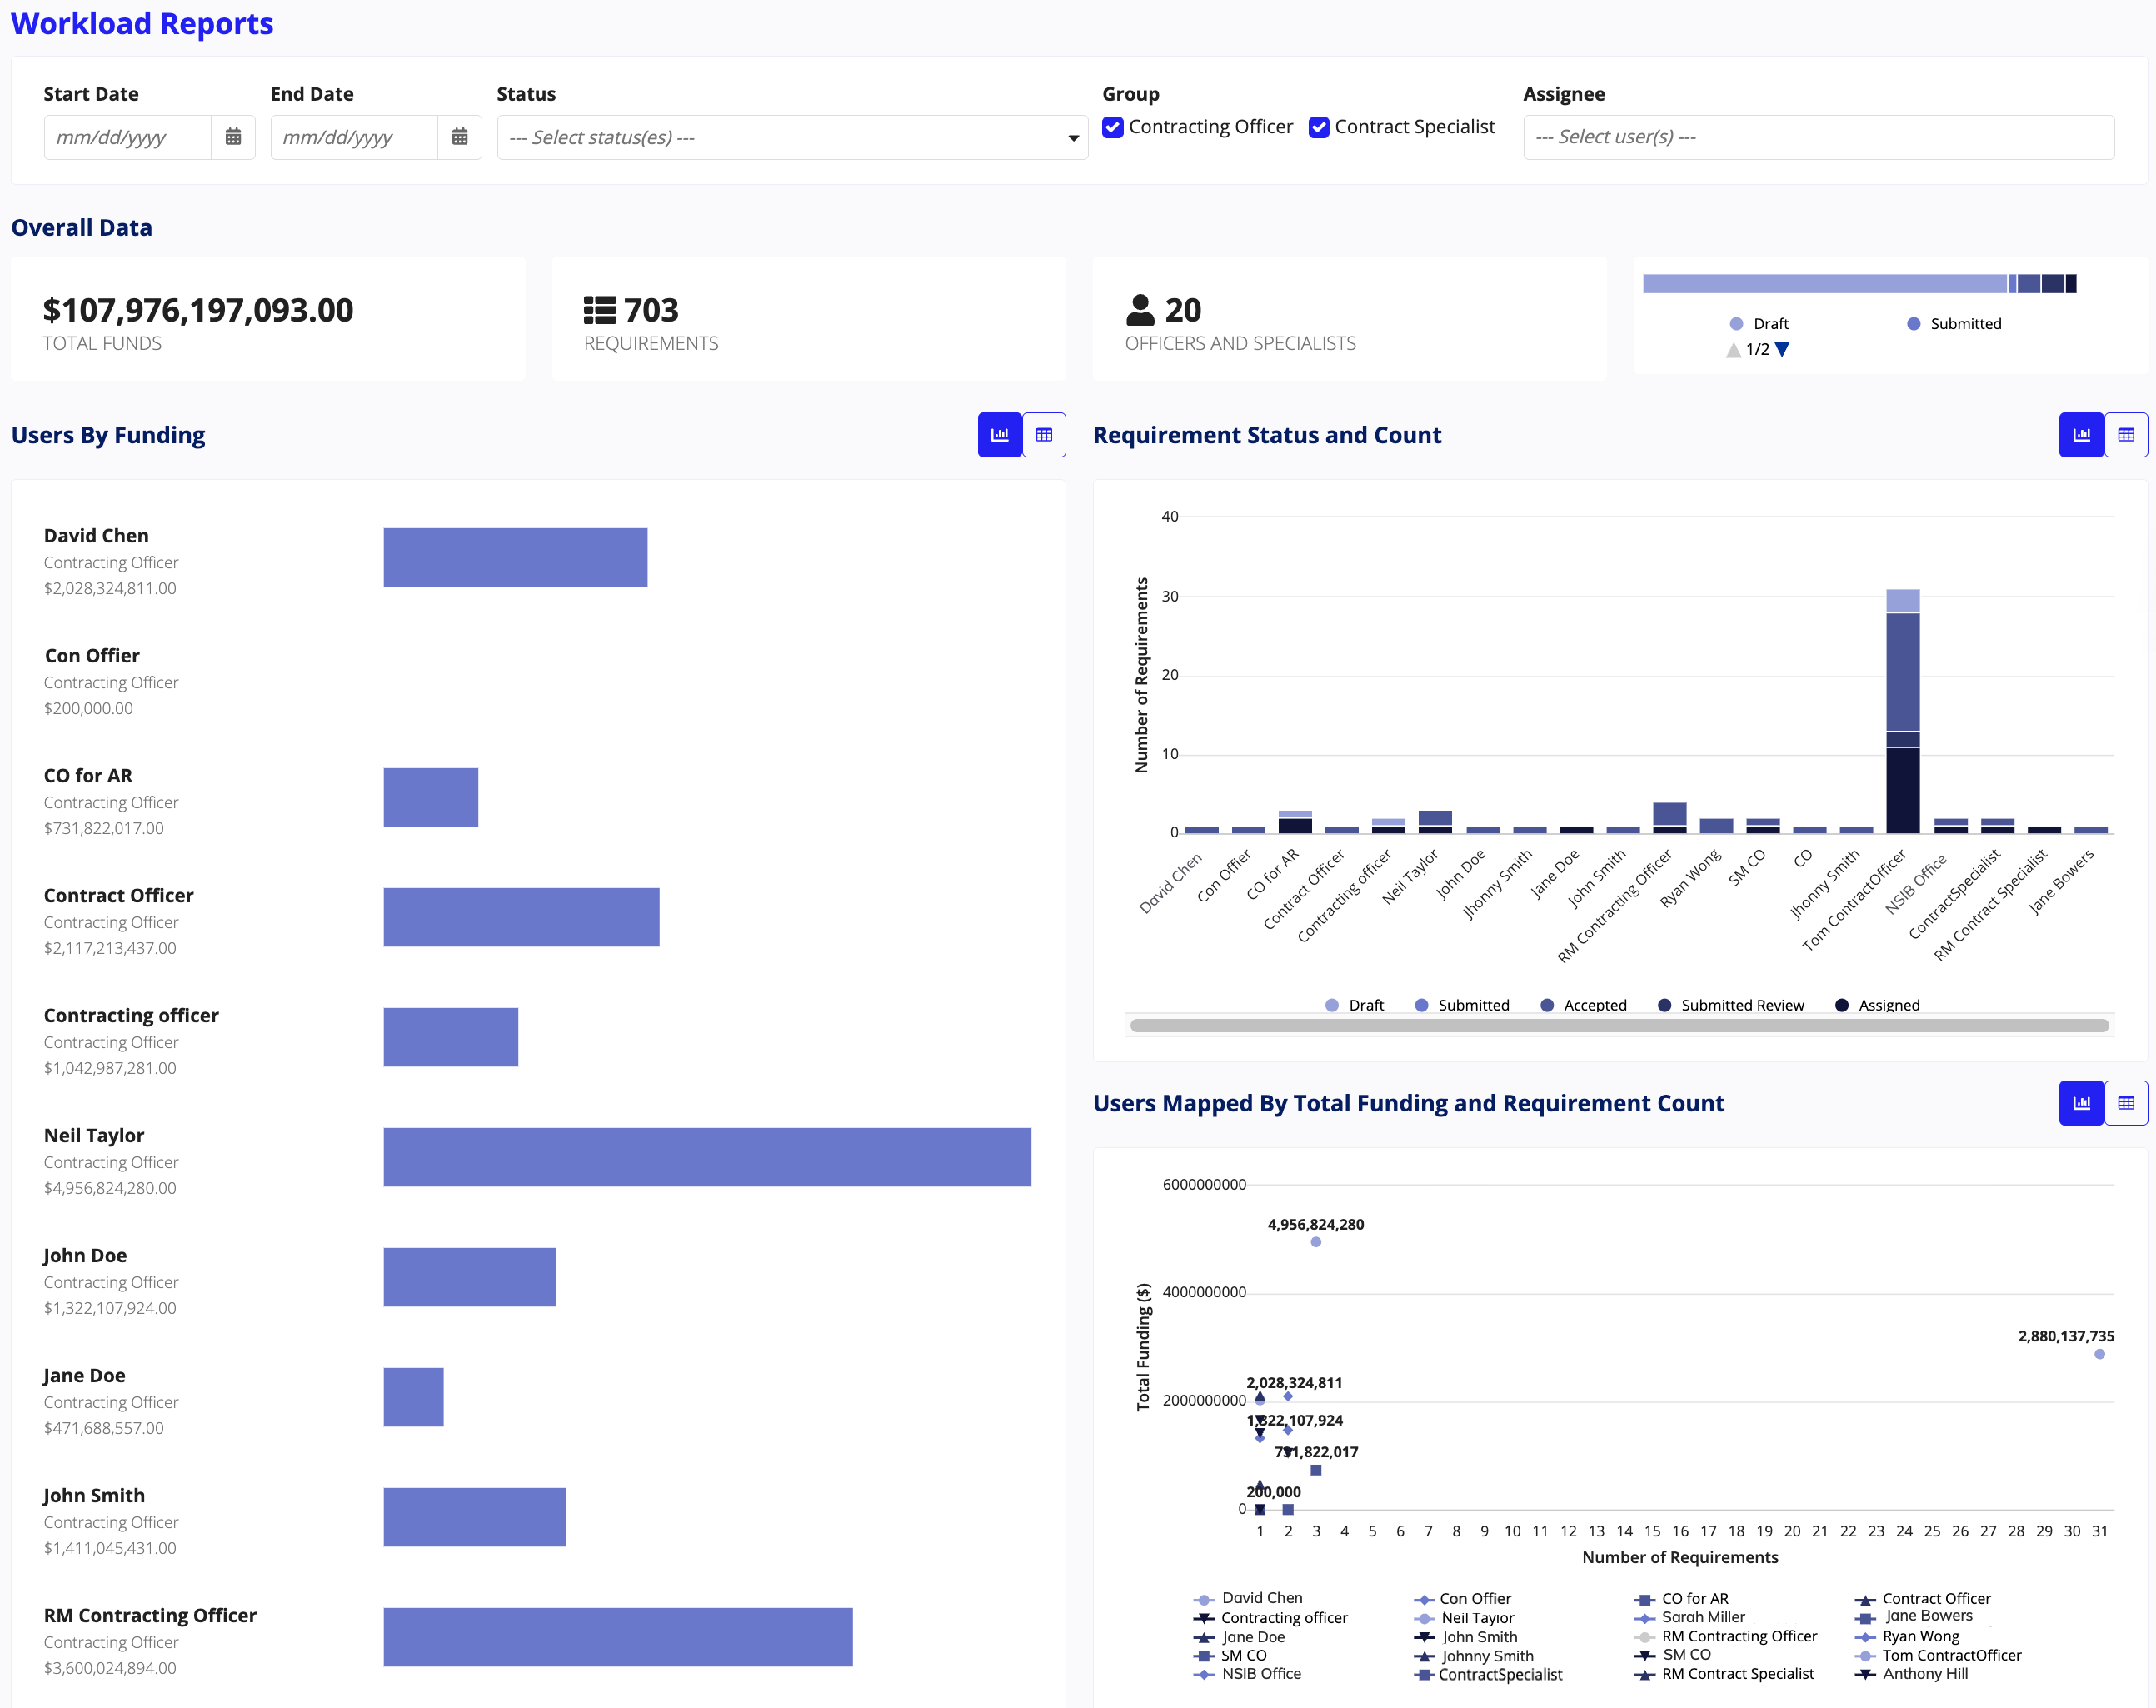Click the light Draft segment of overall status bar

tap(1825, 284)
